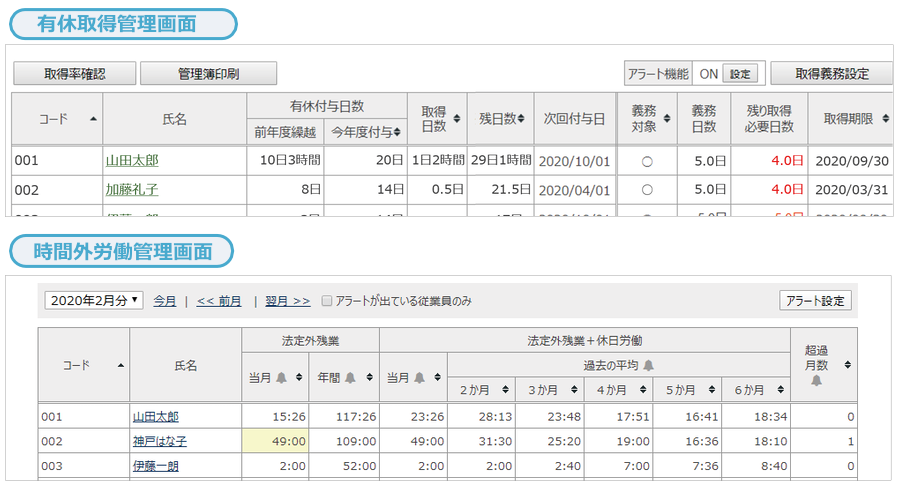Viewport: 900px width, 490px height.
Task: Select 義務対象 circle for 山田太郎
Action: click(x=646, y=160)
